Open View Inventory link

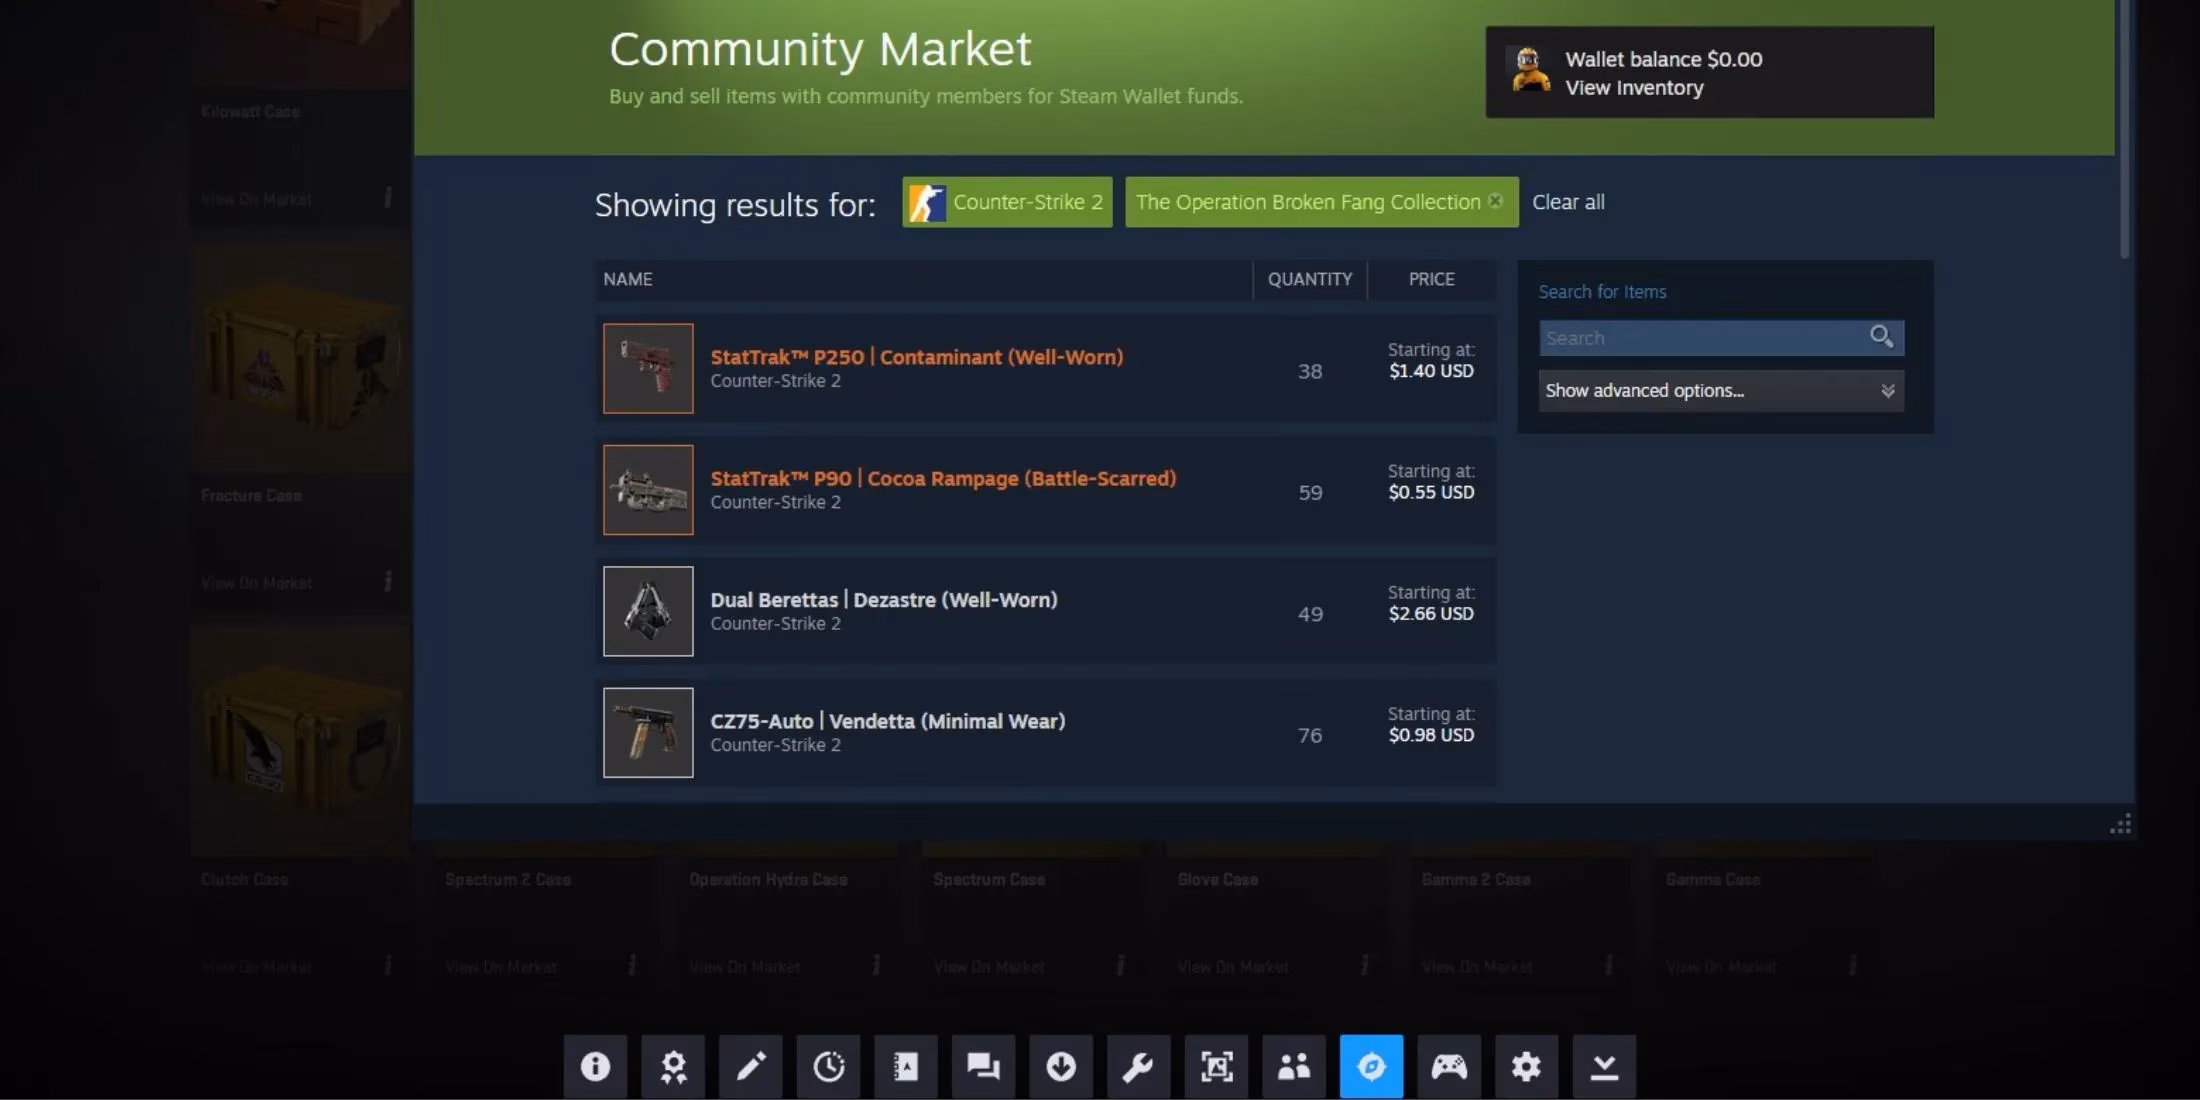[x=1634, y=88]
